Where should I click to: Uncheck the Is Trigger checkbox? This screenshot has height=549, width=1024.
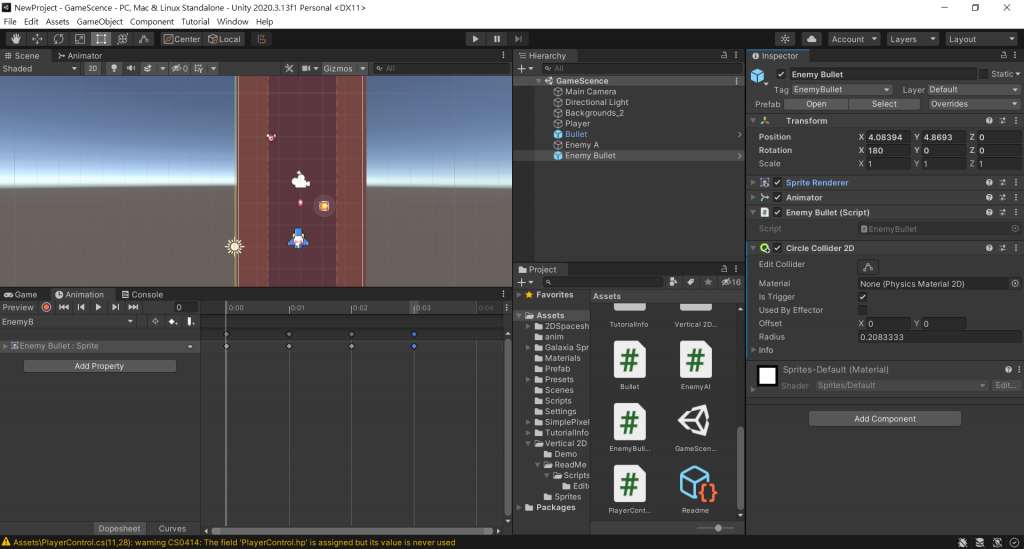(x=863, y=297)
